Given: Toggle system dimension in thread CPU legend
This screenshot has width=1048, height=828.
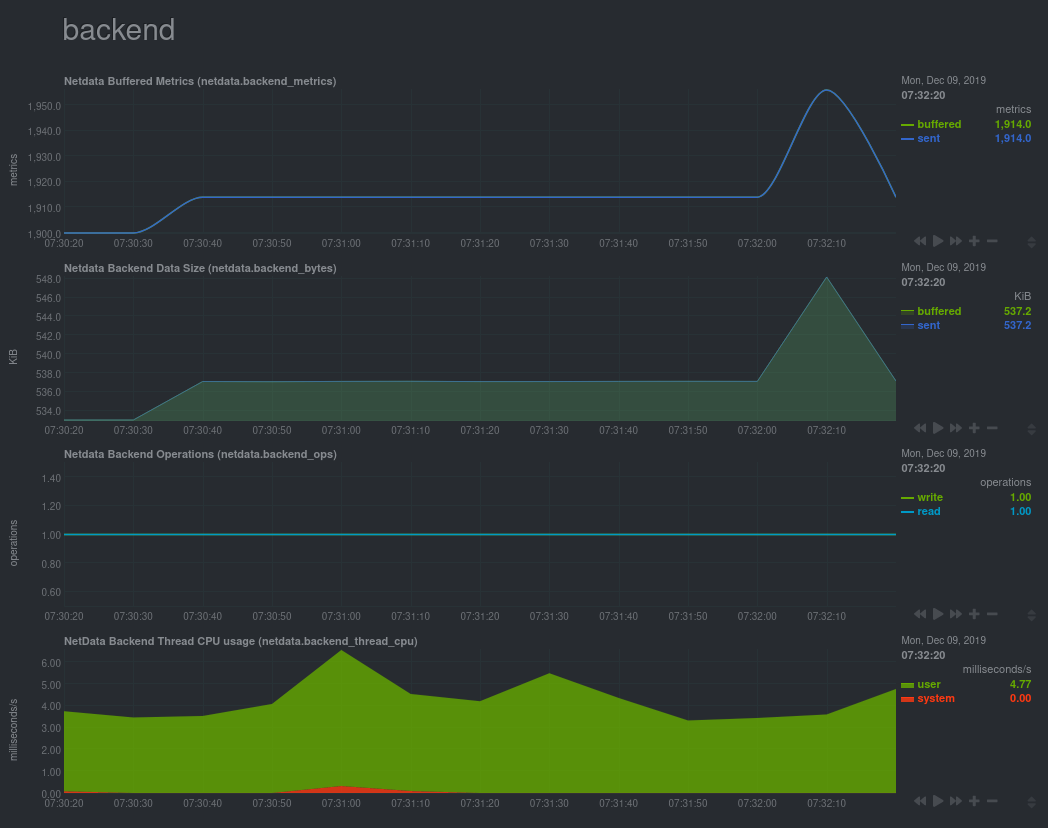Looking at the screenshot, I should [936, 698].
